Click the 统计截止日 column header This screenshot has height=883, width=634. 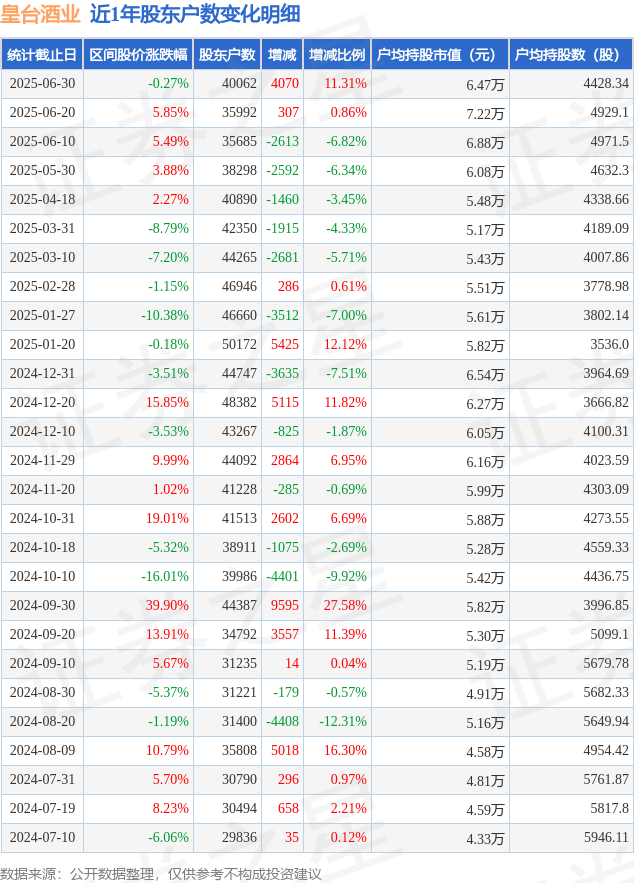[42, 55]
